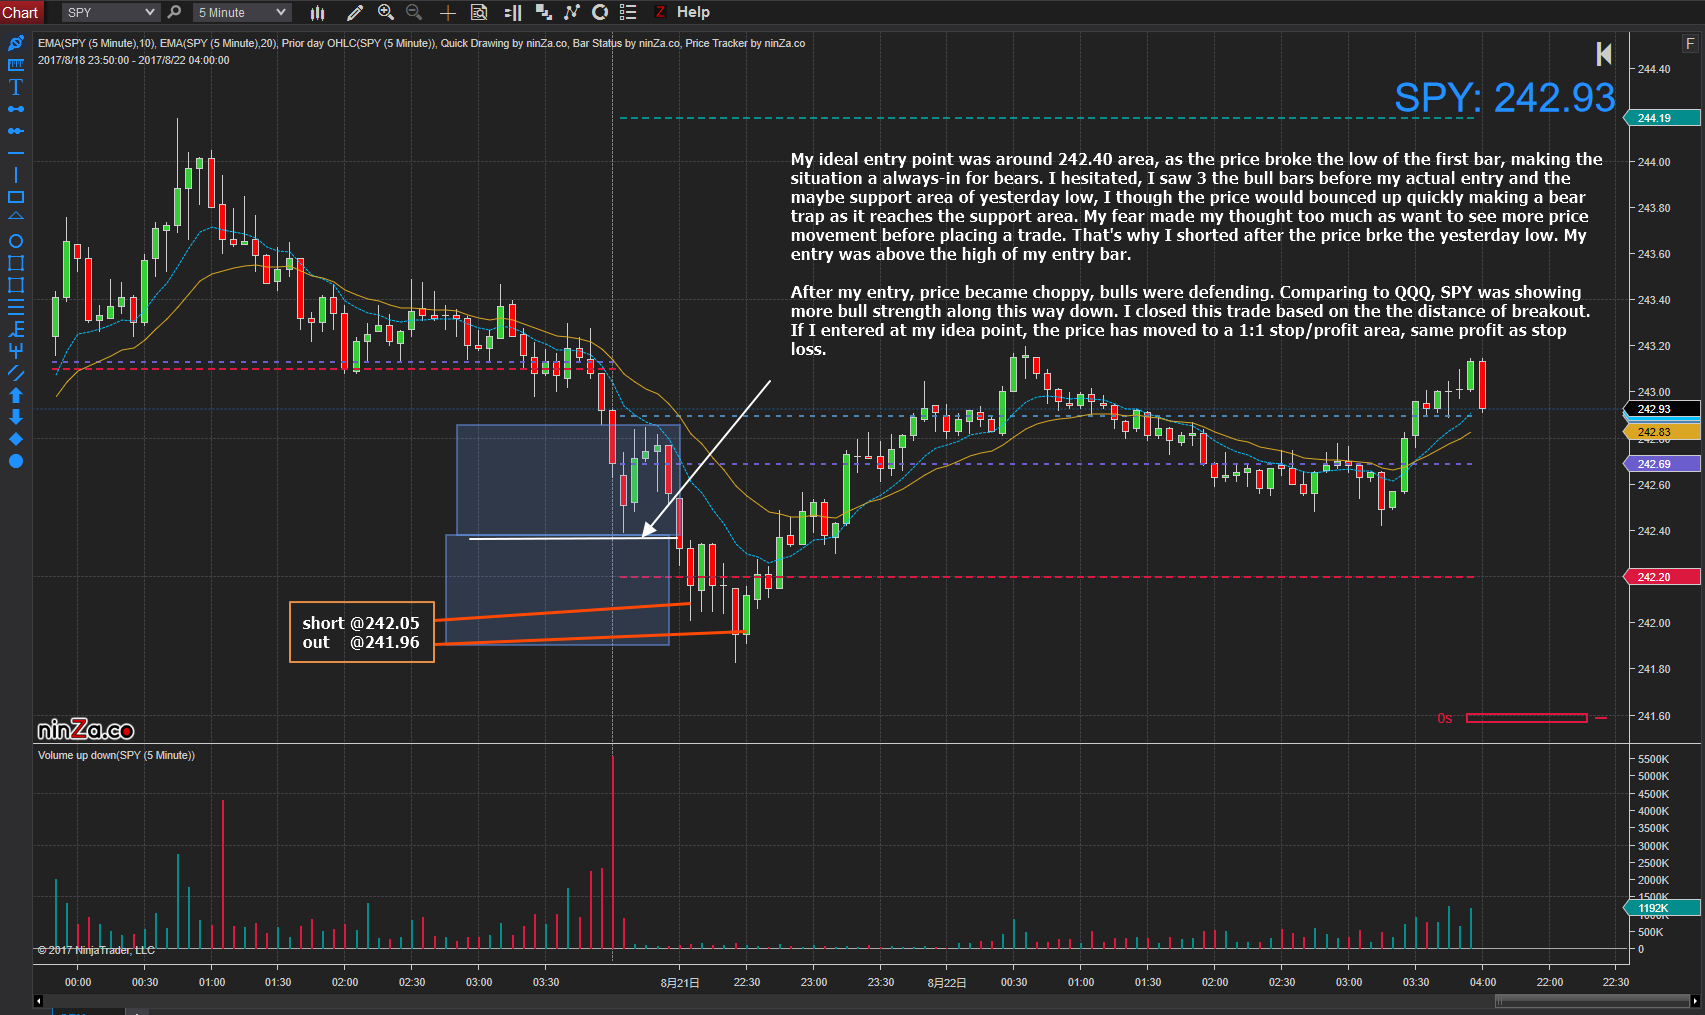
Task: Select the Arrow Up marker tool
Action: [15, 395]
